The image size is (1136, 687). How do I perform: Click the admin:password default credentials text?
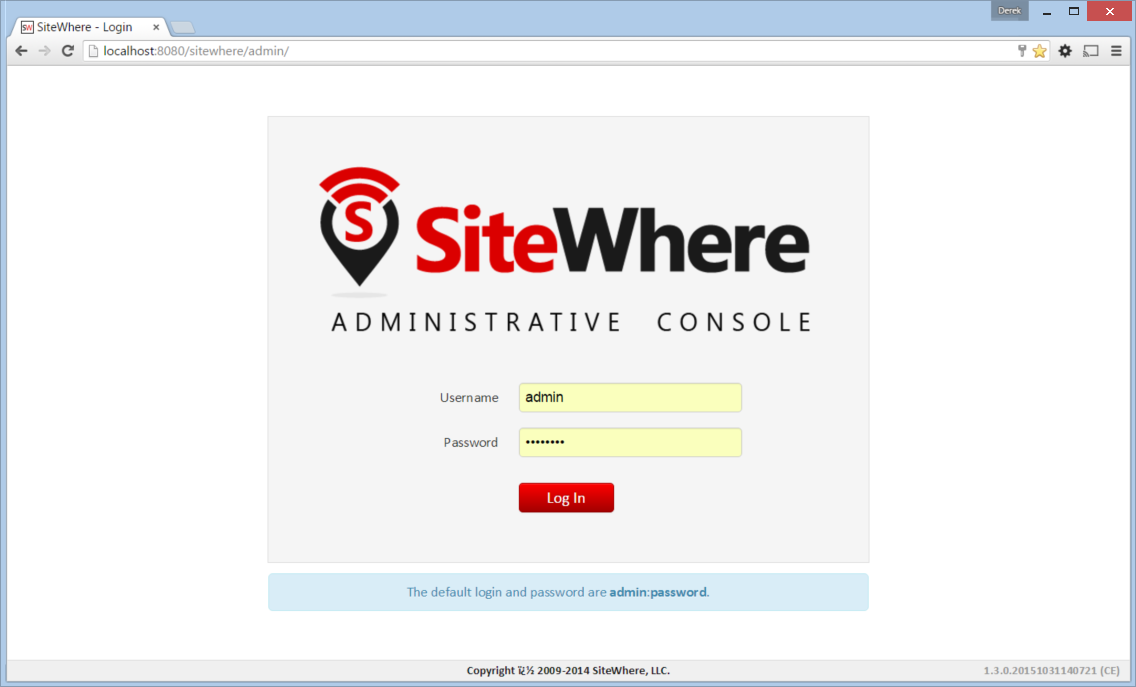pyautogui.click(x=658, y=592)
